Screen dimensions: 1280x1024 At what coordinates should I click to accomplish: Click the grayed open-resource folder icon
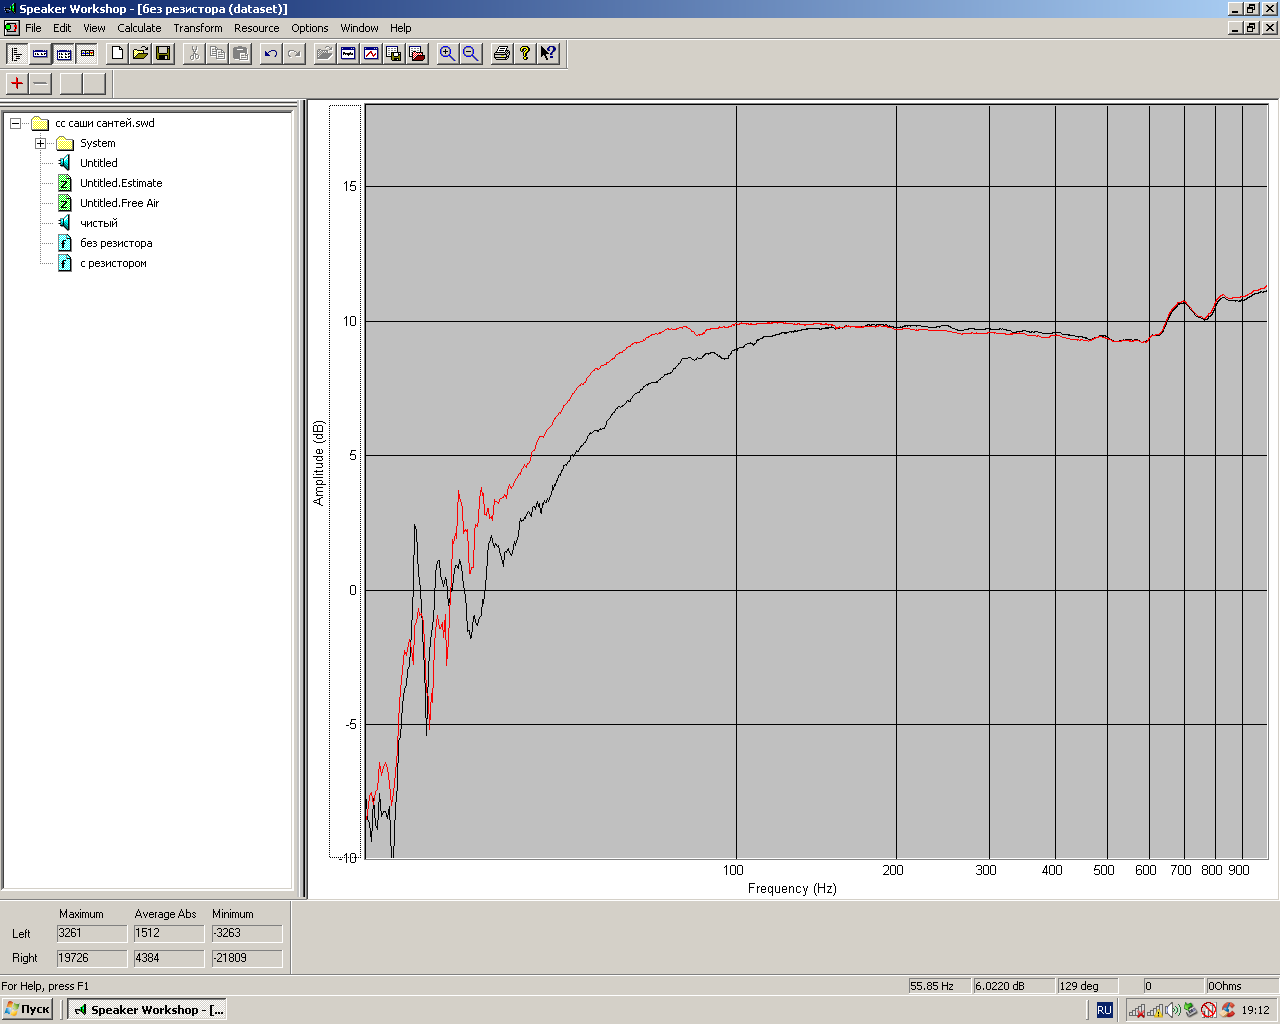pos(325,53)
